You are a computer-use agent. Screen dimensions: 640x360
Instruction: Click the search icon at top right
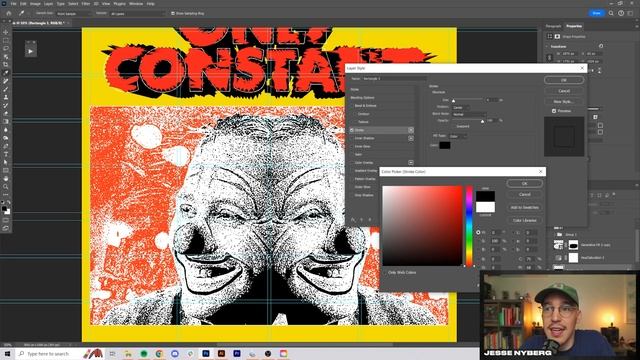(x=611, y=13)
